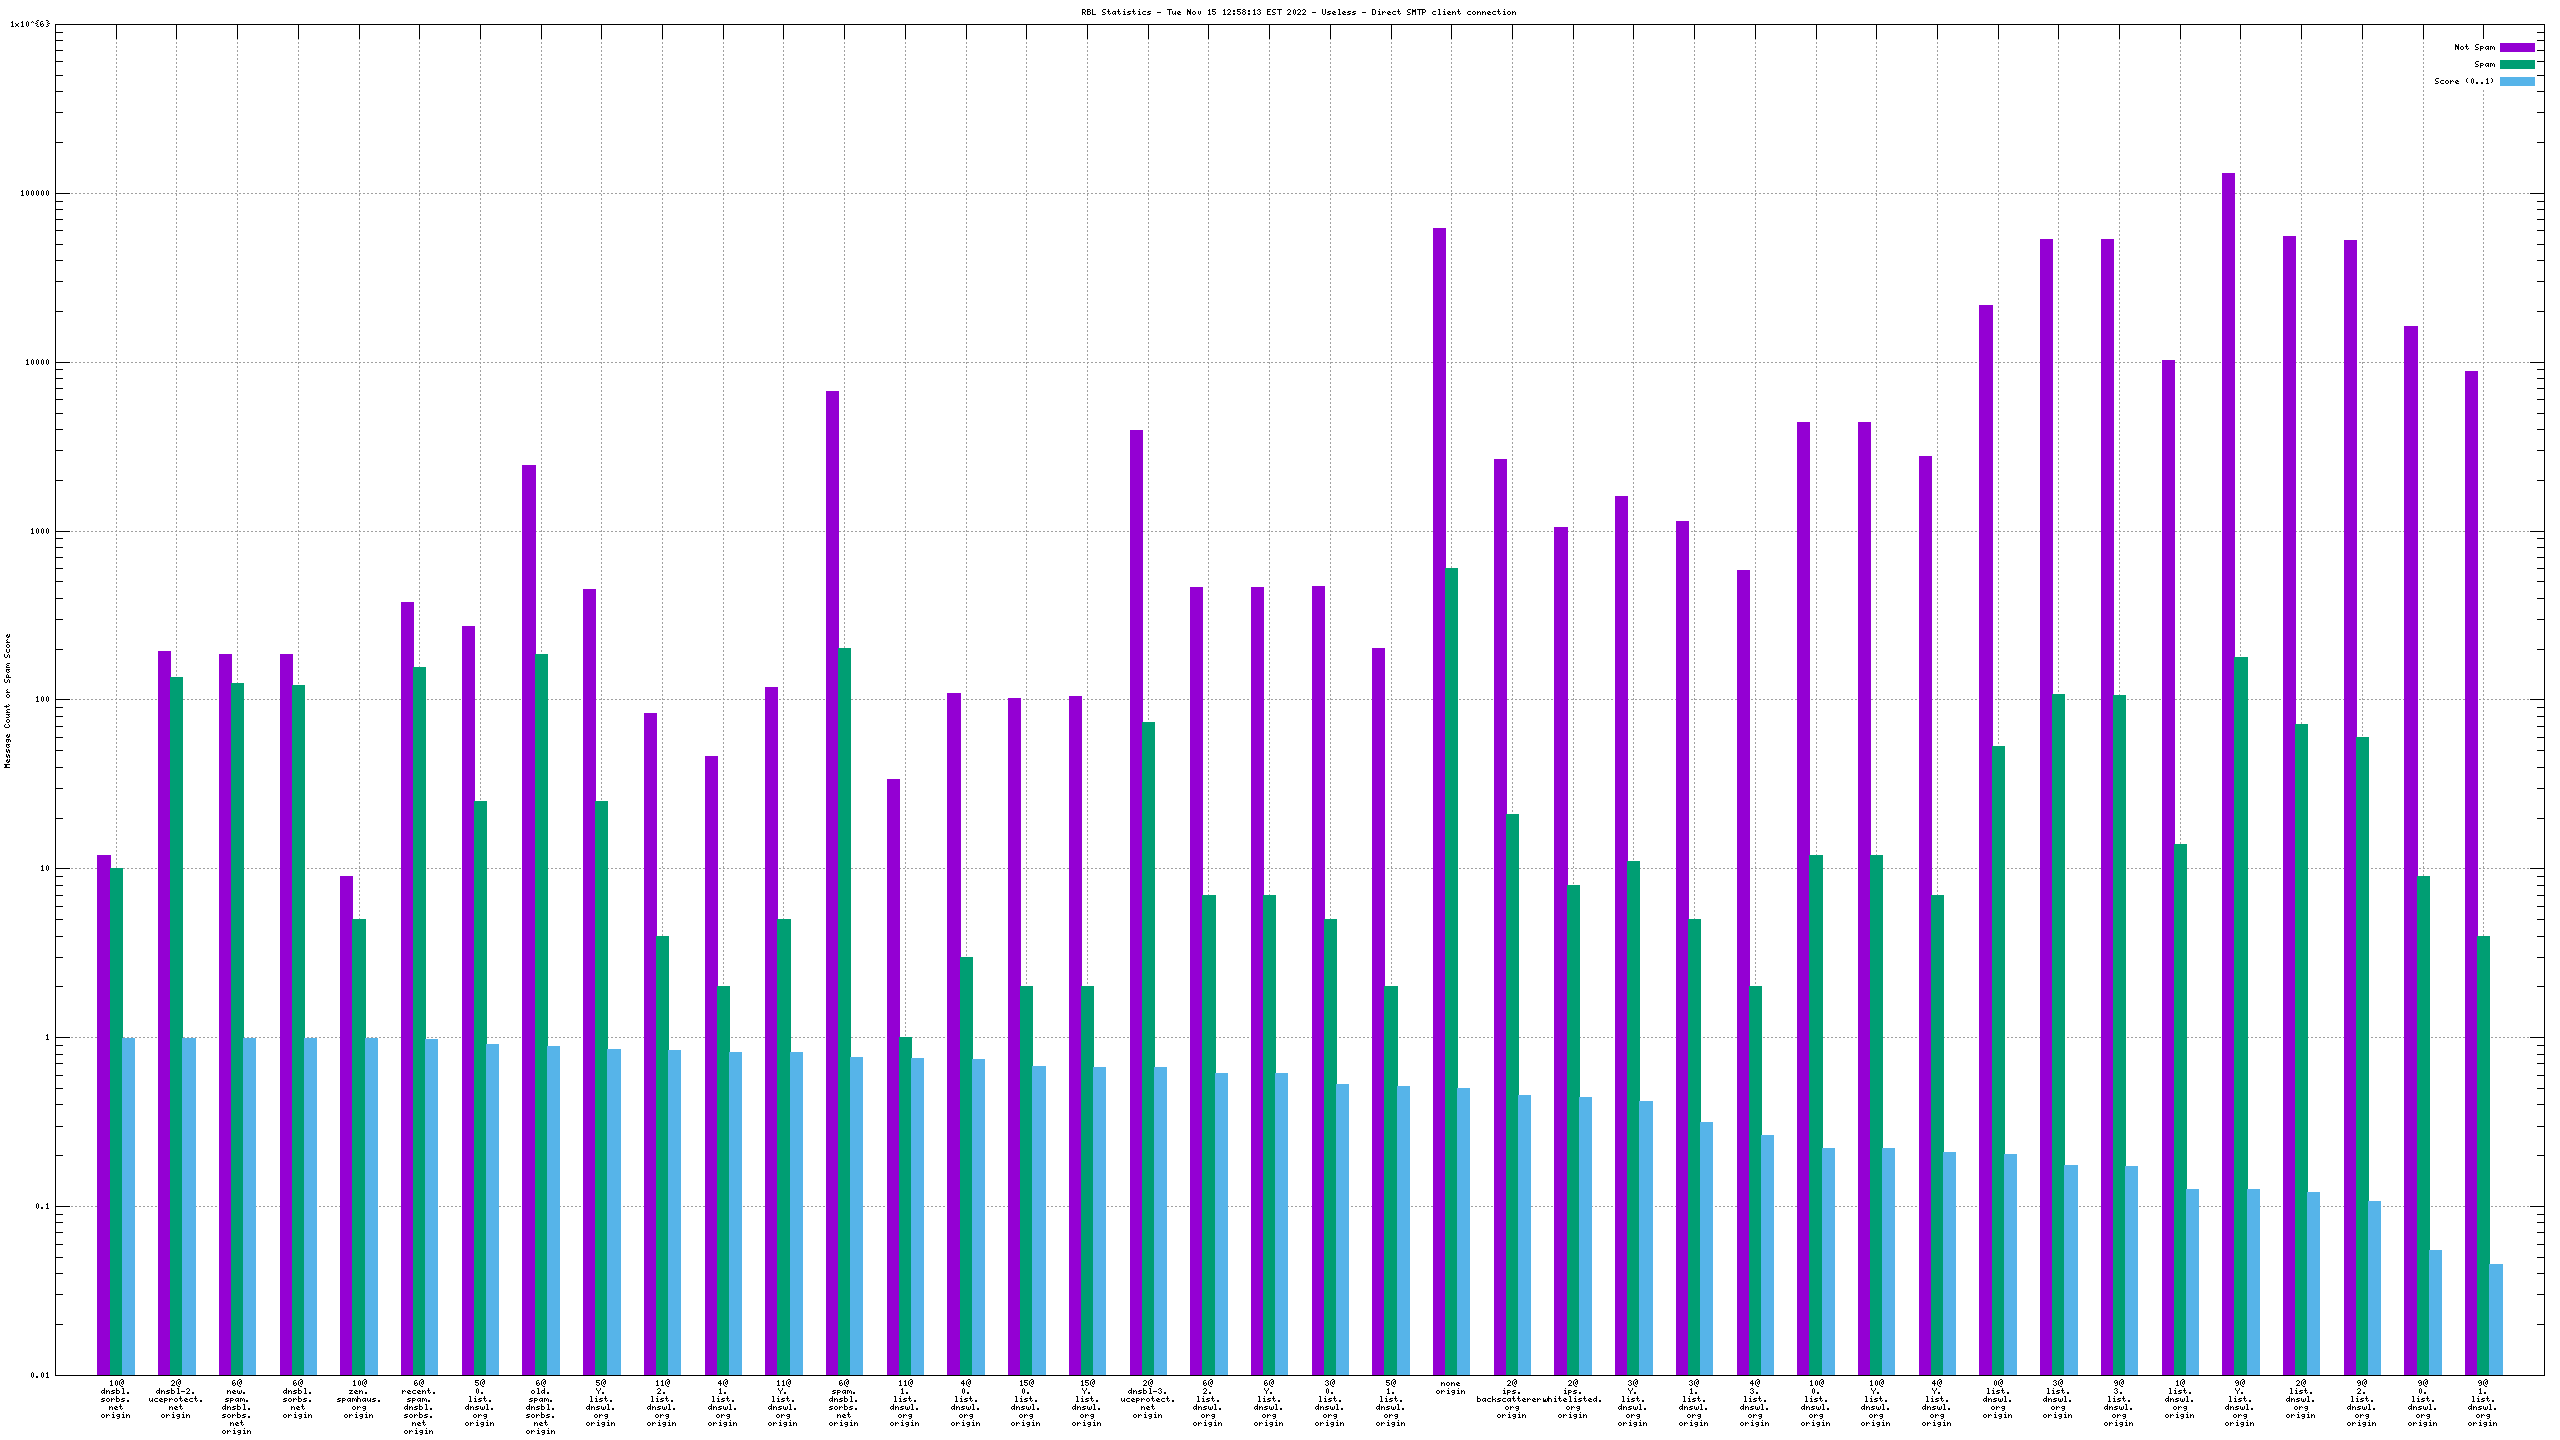
Task: Click the 'ips.backscatterer.org origin' axis label
Action: tap(1512, 1399)
